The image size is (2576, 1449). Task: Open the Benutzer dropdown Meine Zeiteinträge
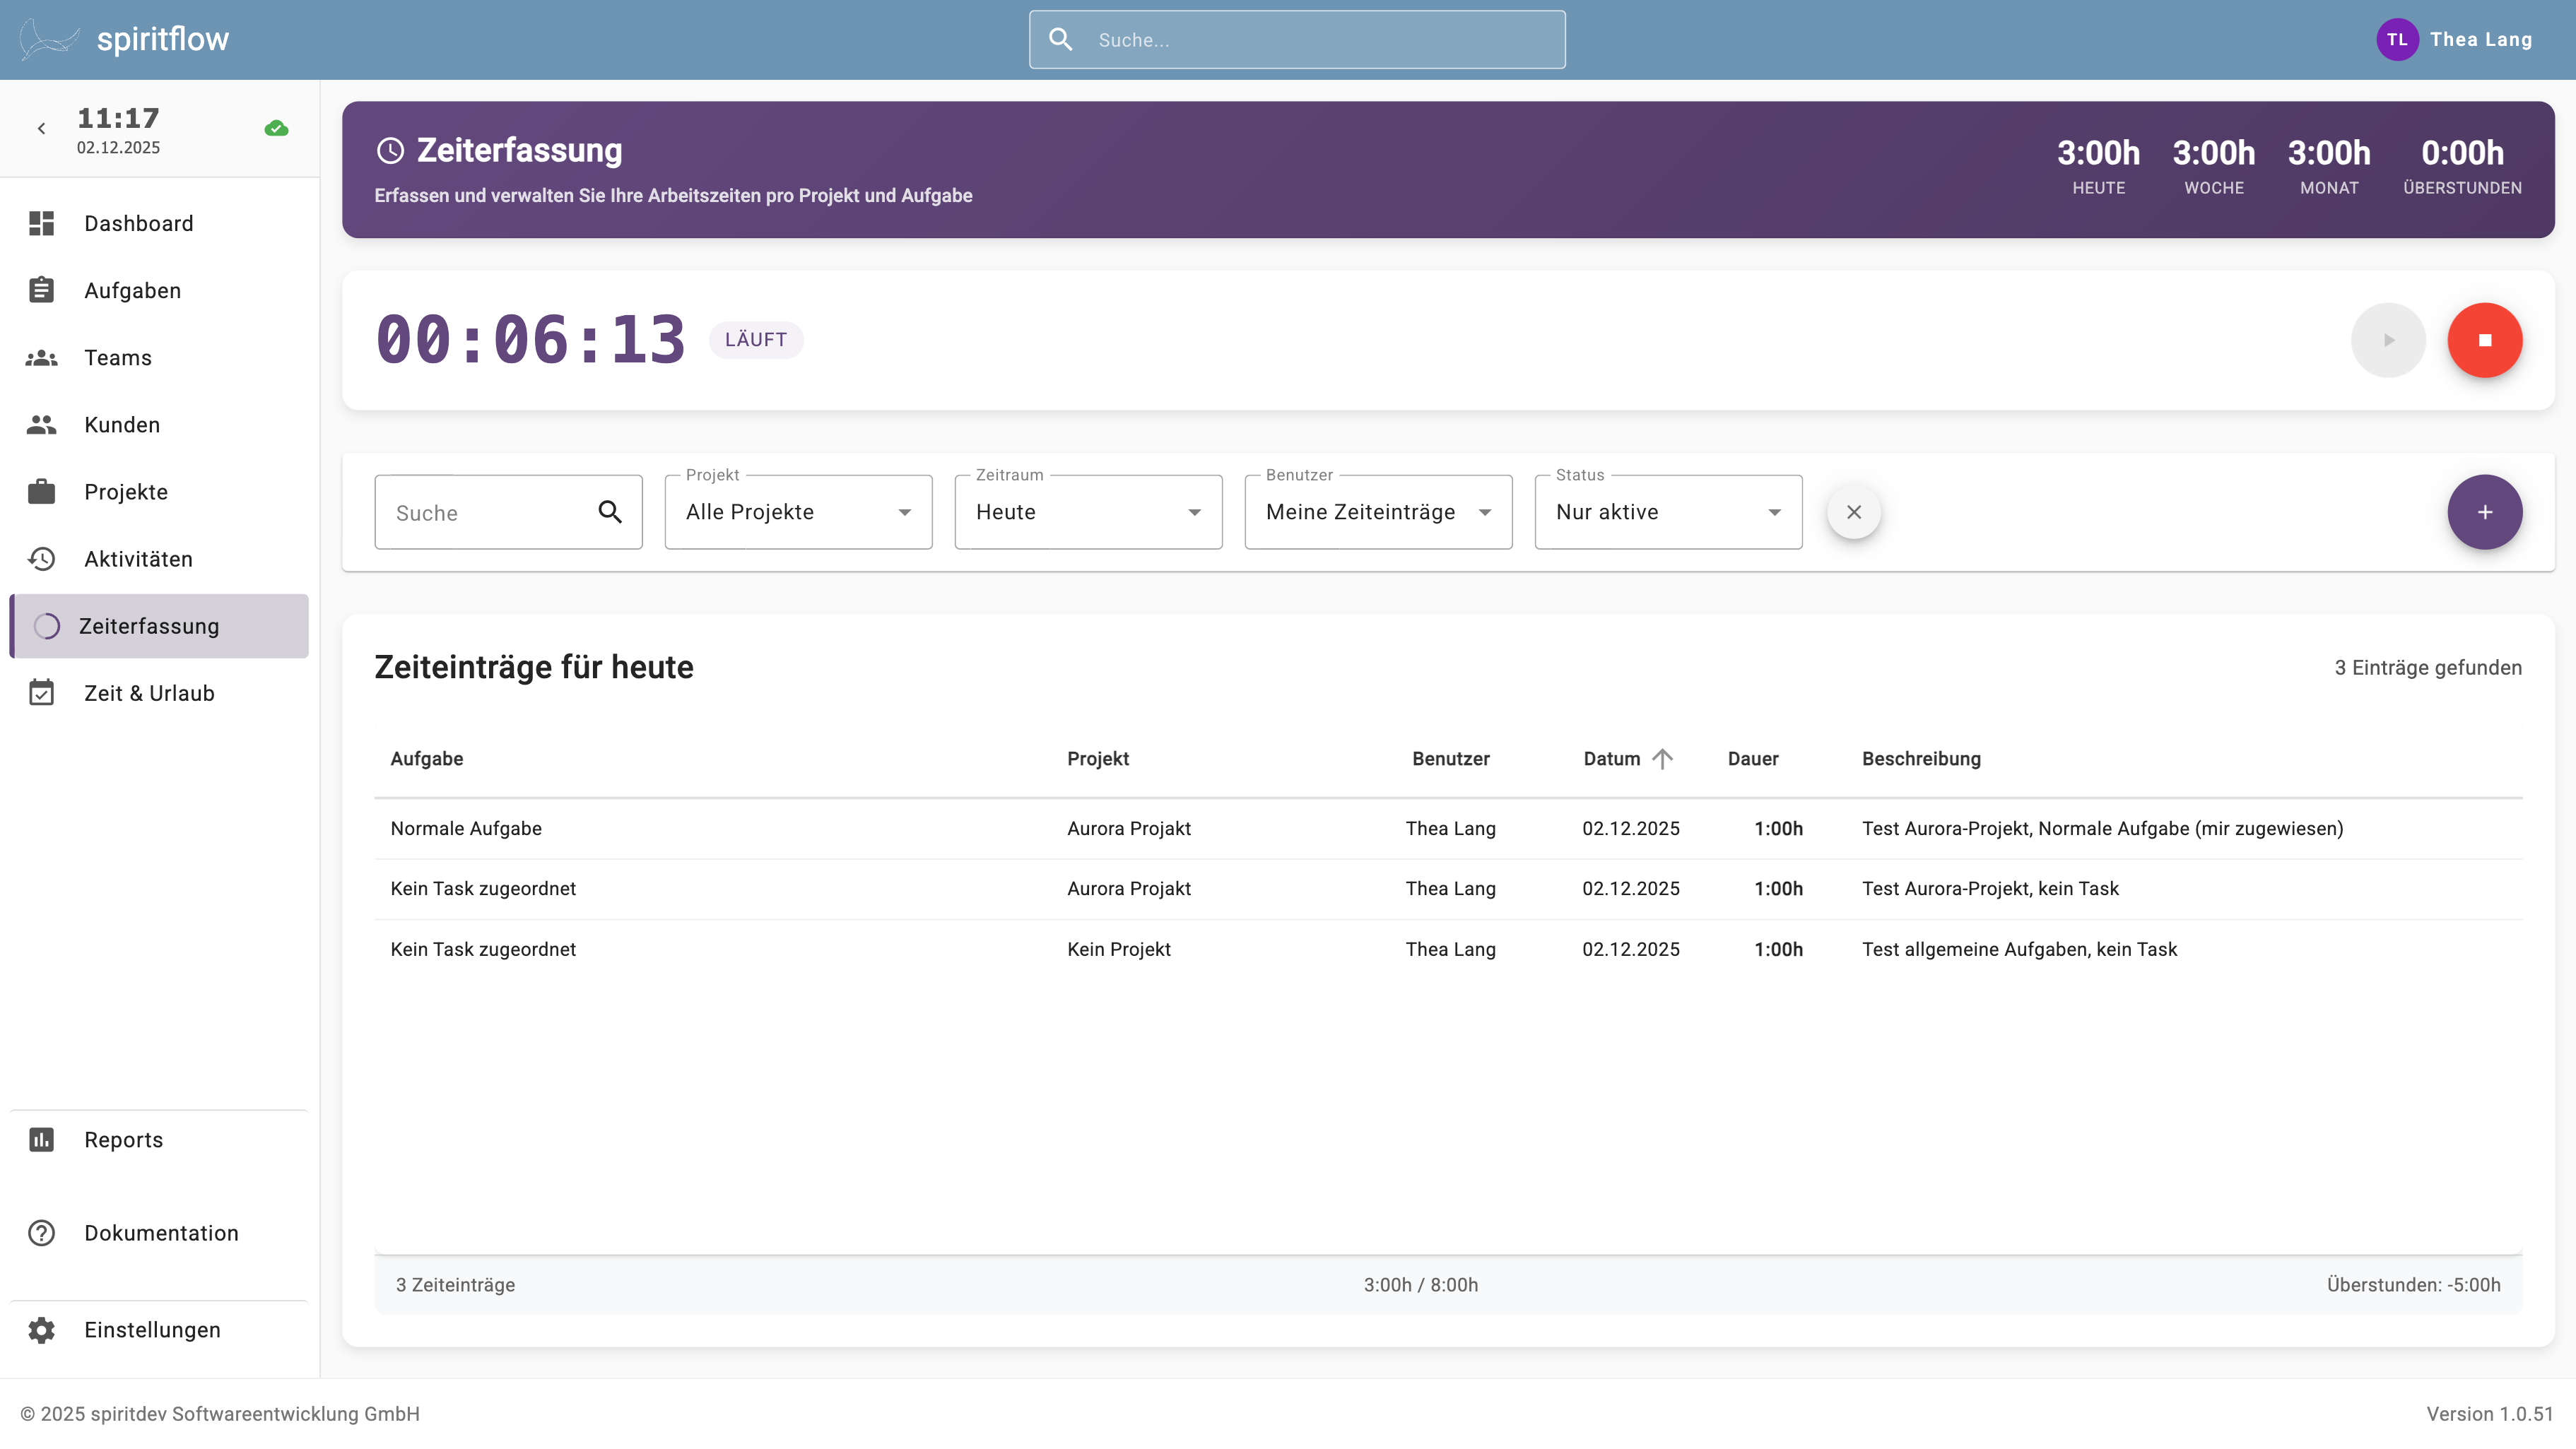(x=1378, y=512)
